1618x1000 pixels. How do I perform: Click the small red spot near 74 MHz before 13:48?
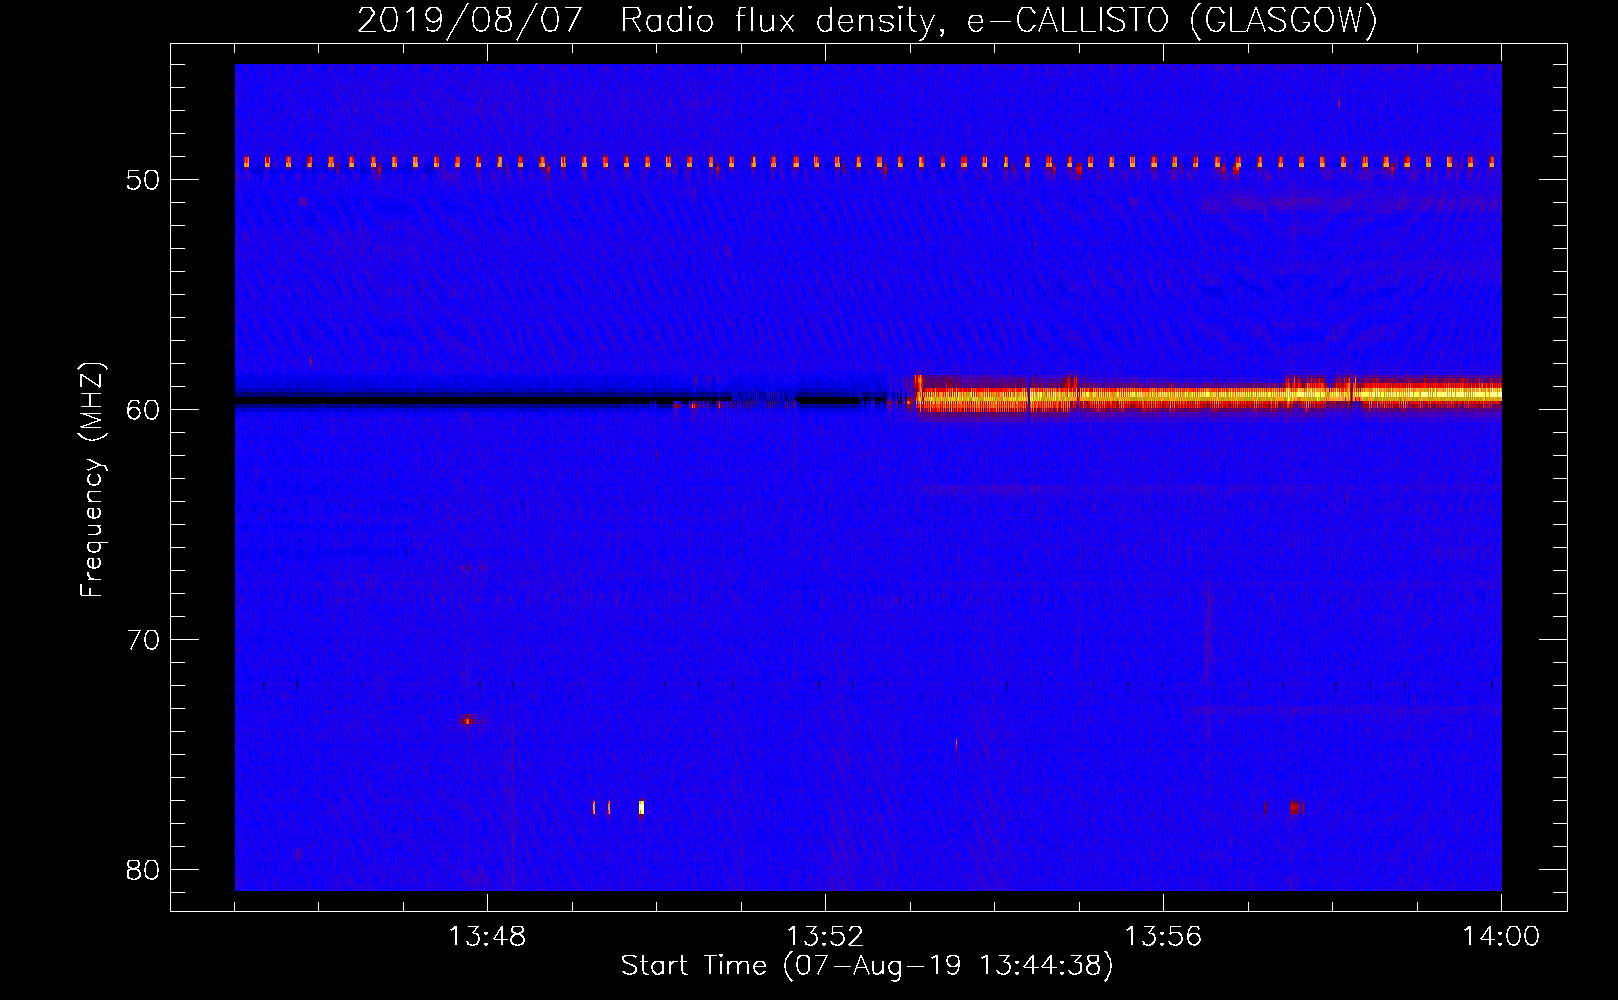click(466, 720)
